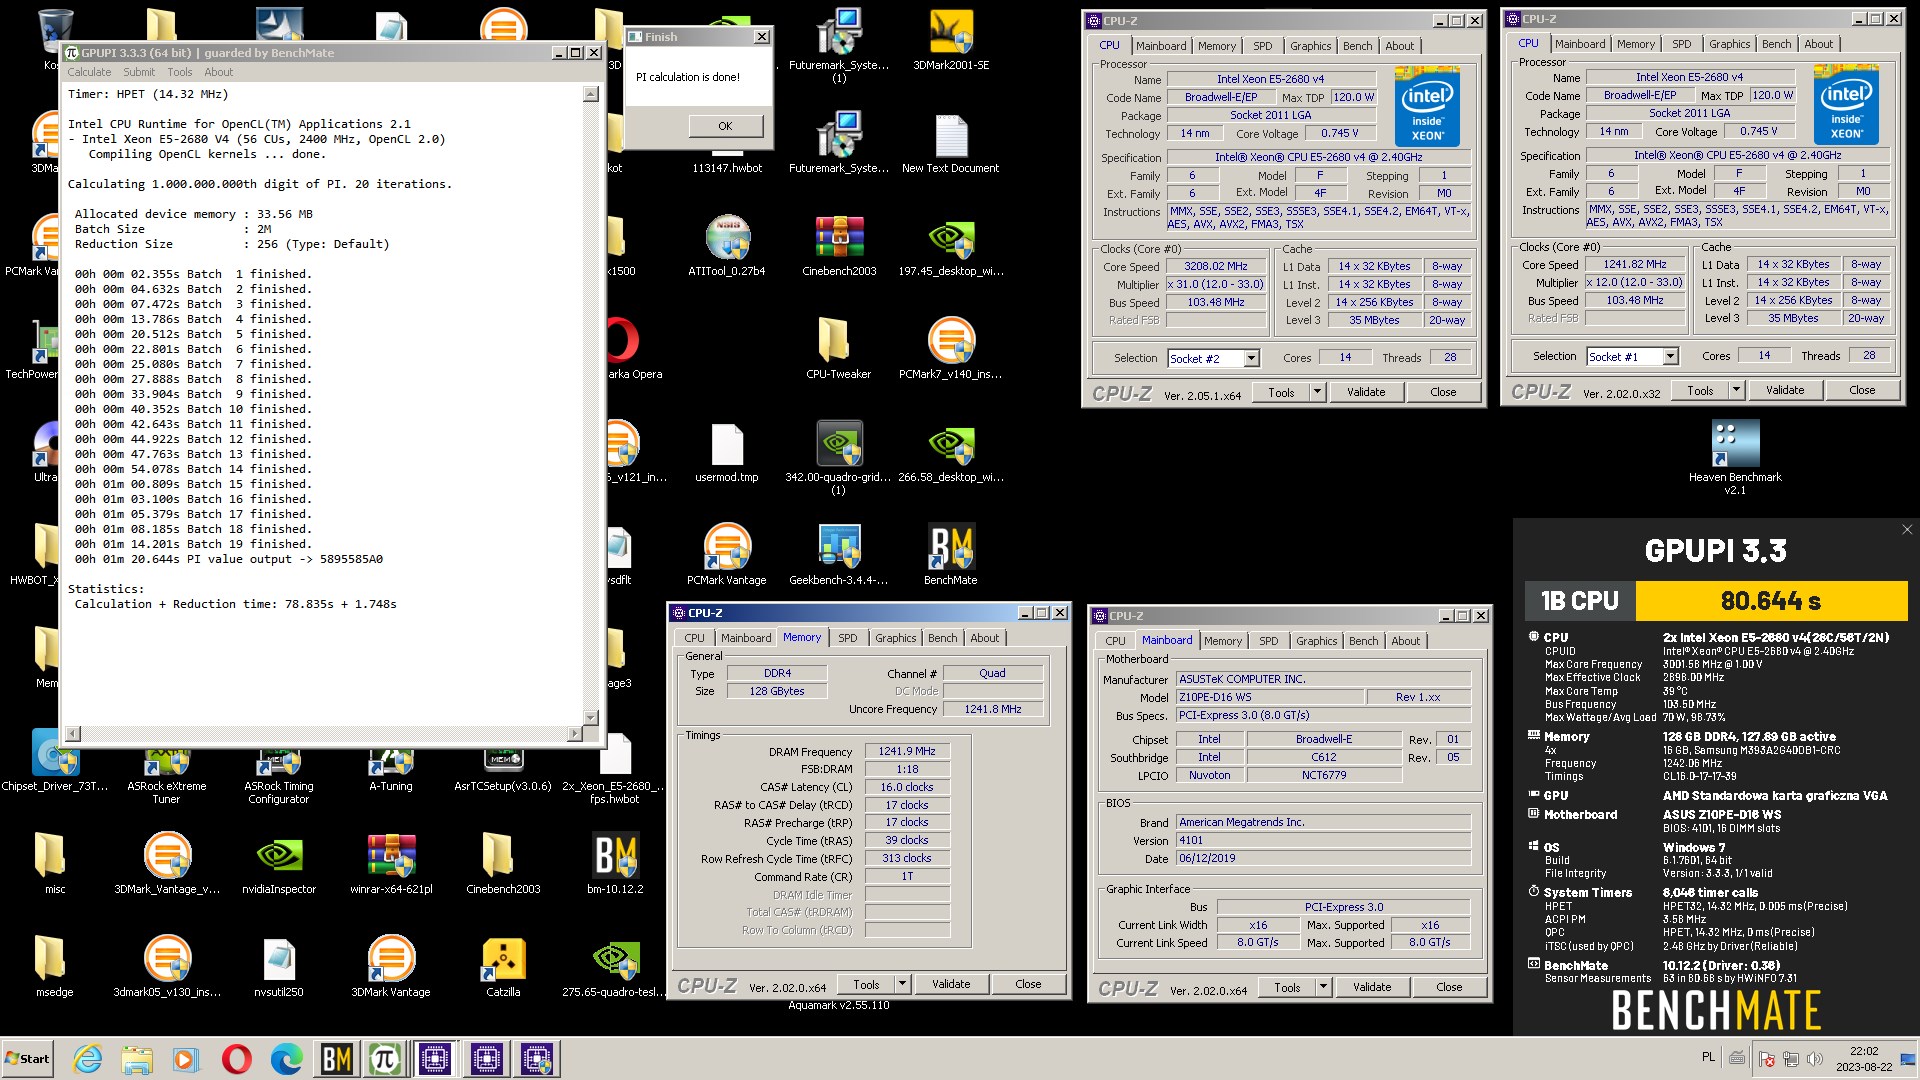The height and width of the screenshot is (1080, 1920).
Task: Open the Start menu
Action: click(x=27, y=1059)
